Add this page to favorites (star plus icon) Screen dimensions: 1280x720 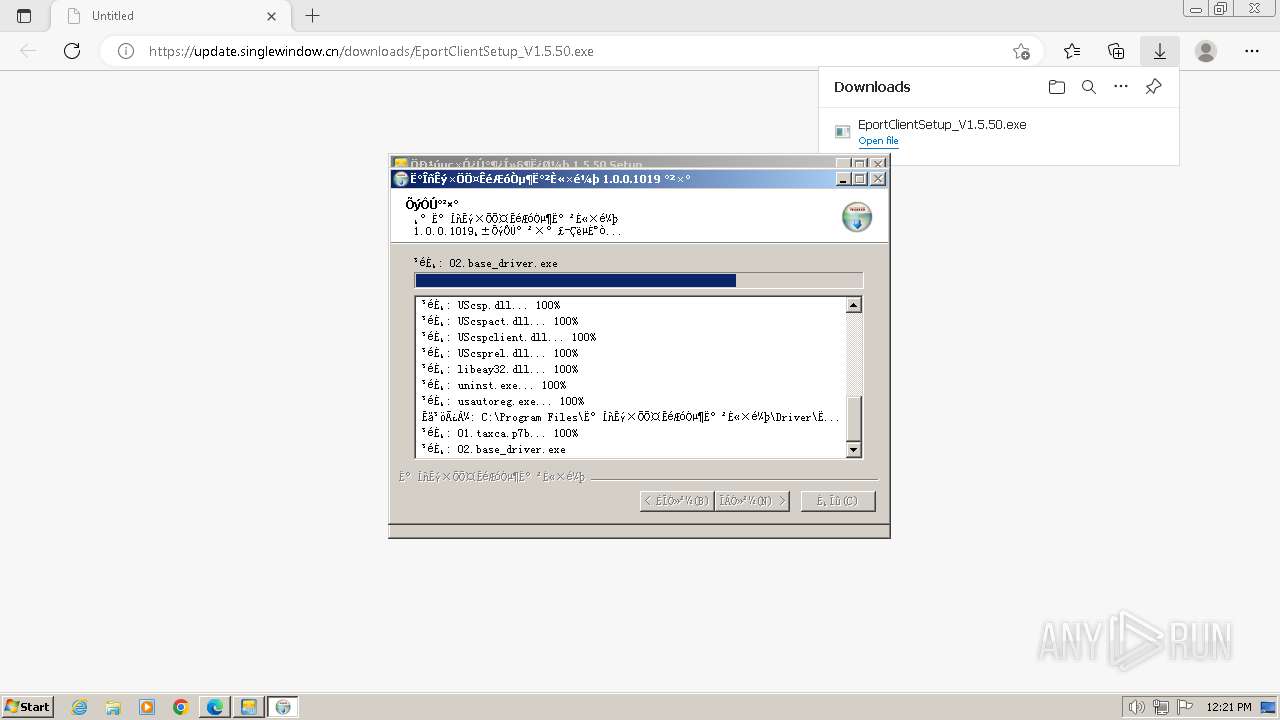pyautogui.click(x=1021, y=51)
